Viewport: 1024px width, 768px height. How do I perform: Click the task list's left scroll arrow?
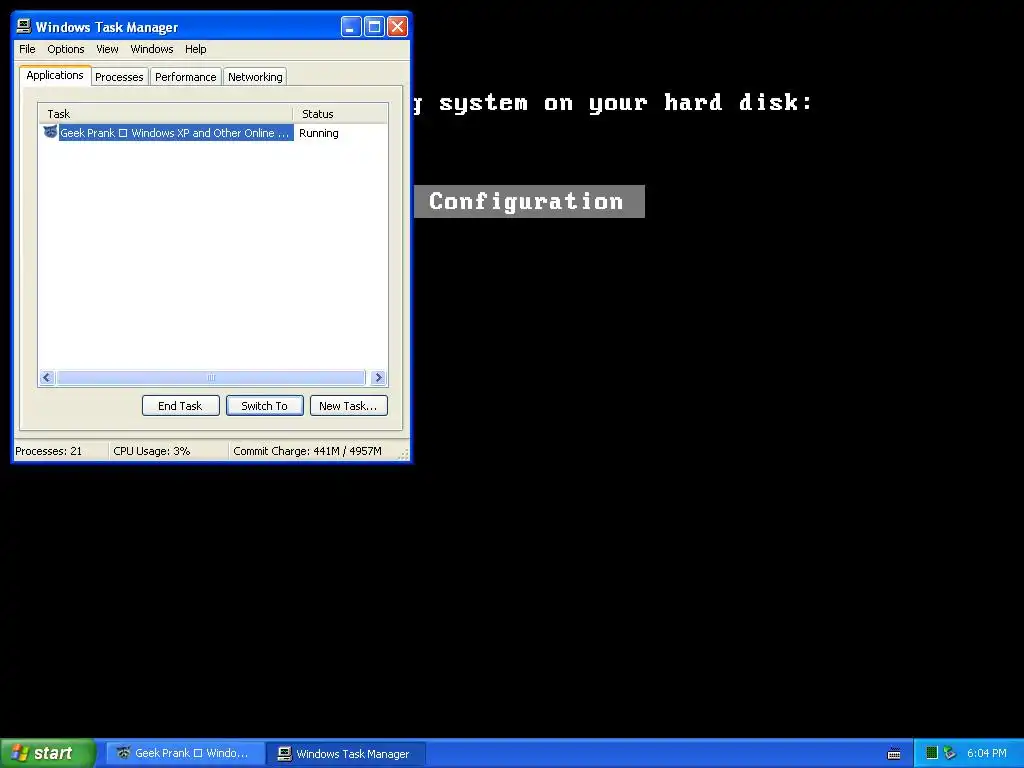click(x=47, y=377)
